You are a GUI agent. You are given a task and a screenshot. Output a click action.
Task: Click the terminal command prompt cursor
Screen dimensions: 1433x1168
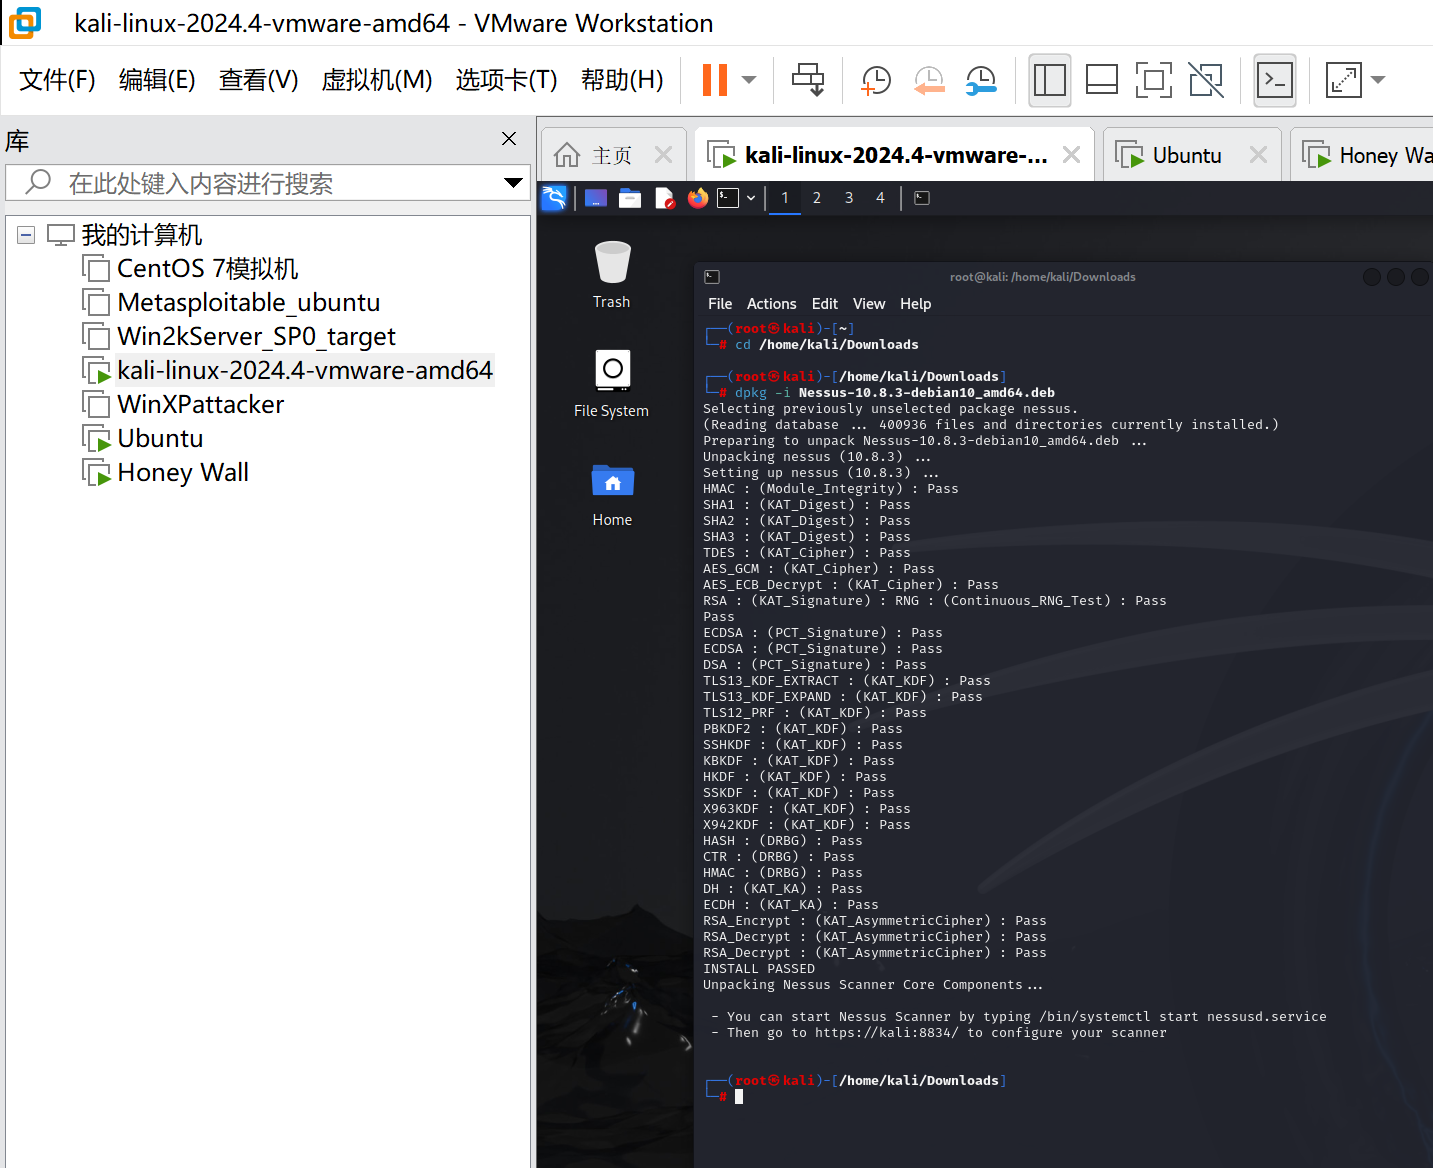pos(739,1097)
